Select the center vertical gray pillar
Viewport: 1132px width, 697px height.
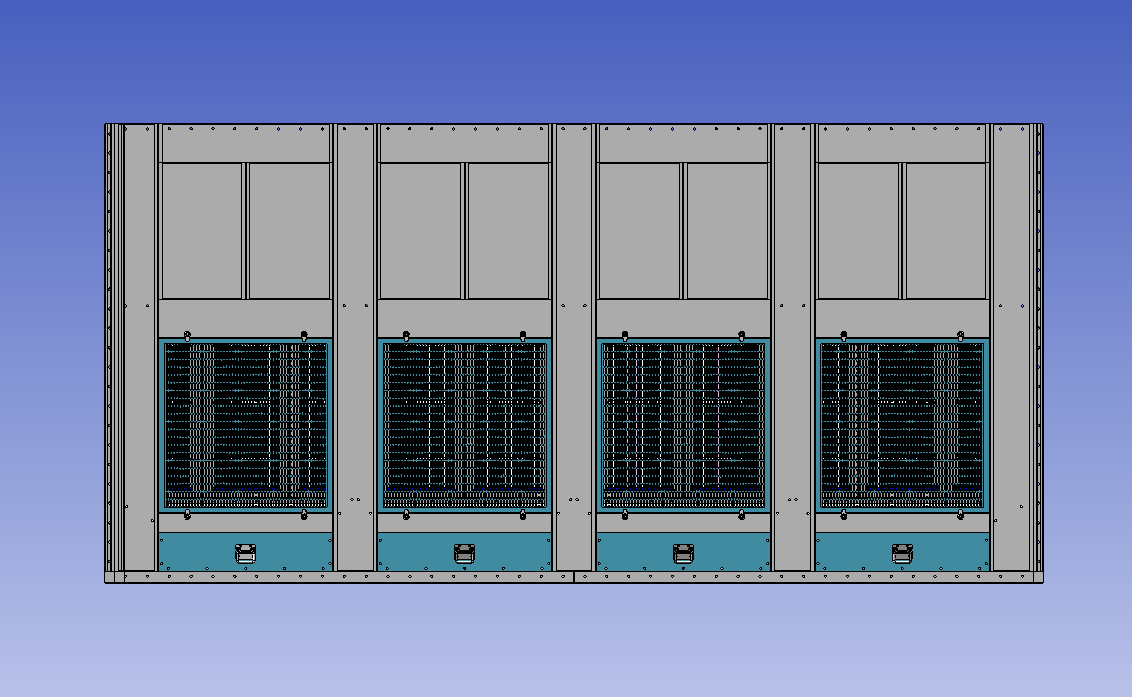point(574,347)
